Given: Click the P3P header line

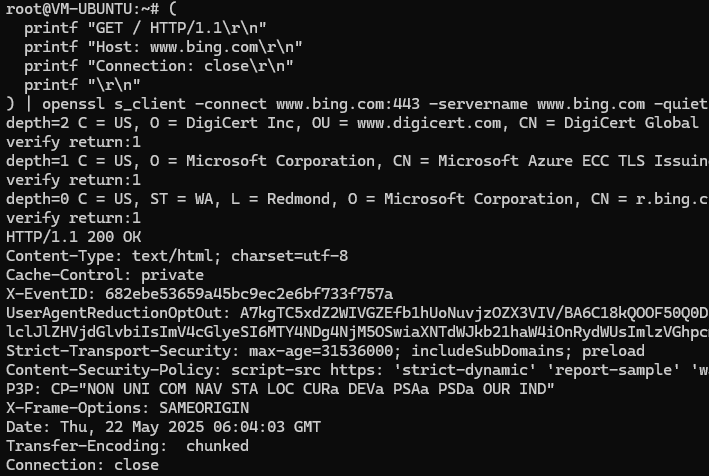Looking at the screenshot, I should pos(280,389).
